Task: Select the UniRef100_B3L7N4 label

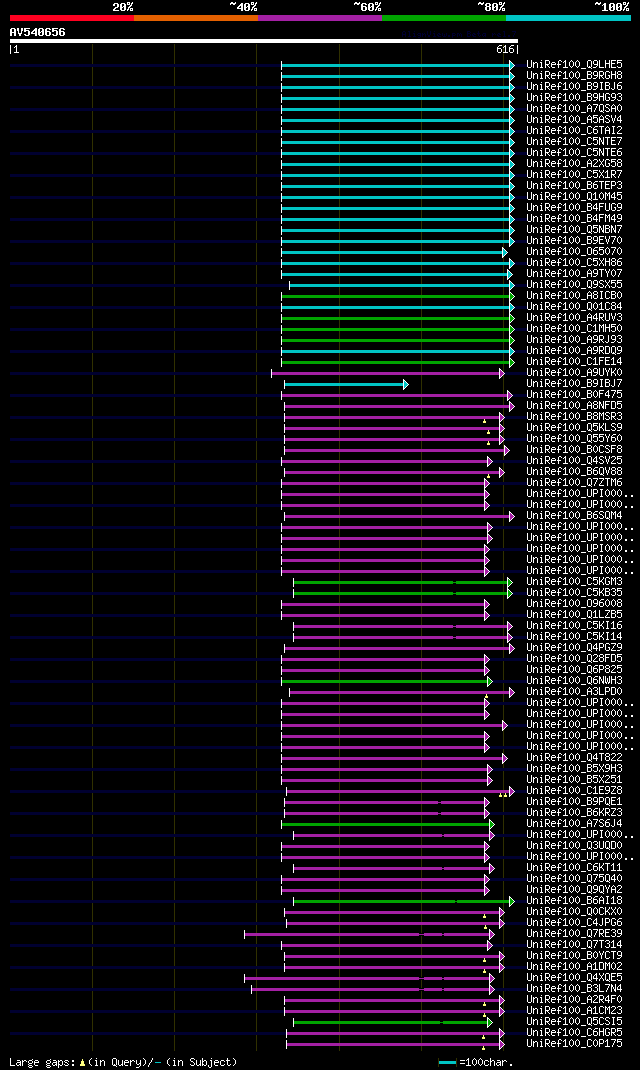Action: click(574, 988)
